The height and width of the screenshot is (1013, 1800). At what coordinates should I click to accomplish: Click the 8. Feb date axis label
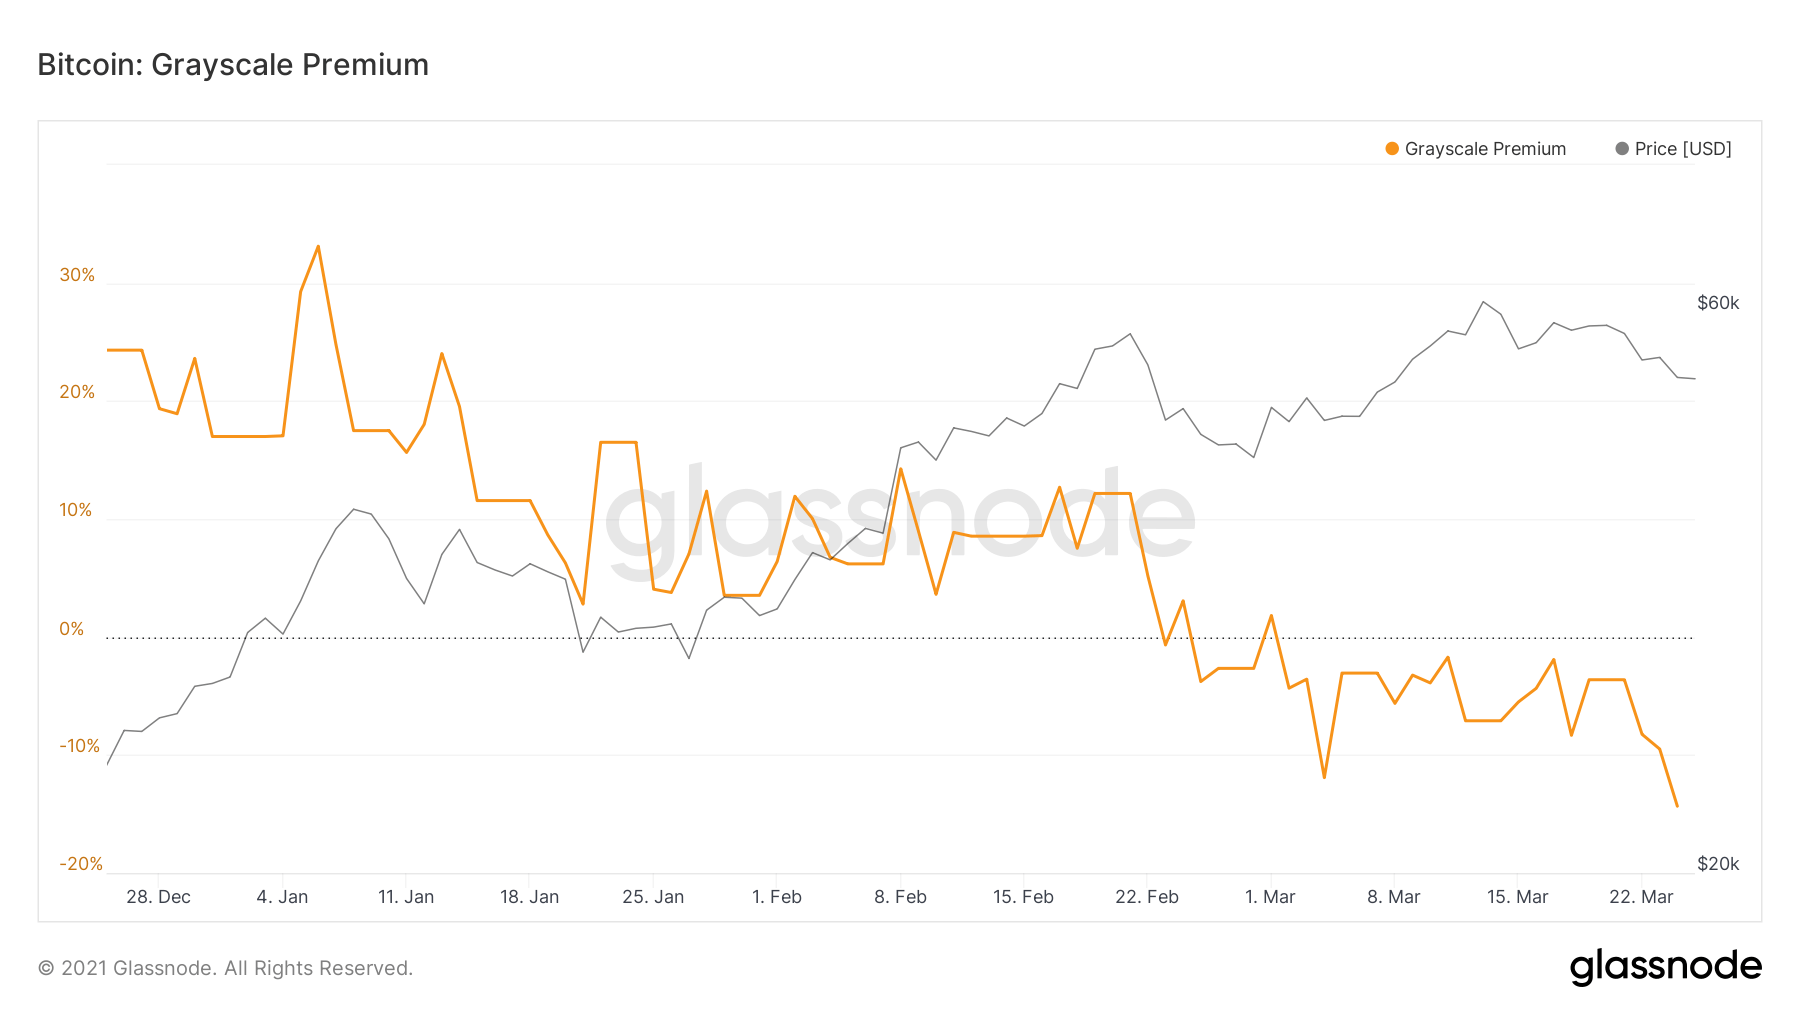click(900, 897)
